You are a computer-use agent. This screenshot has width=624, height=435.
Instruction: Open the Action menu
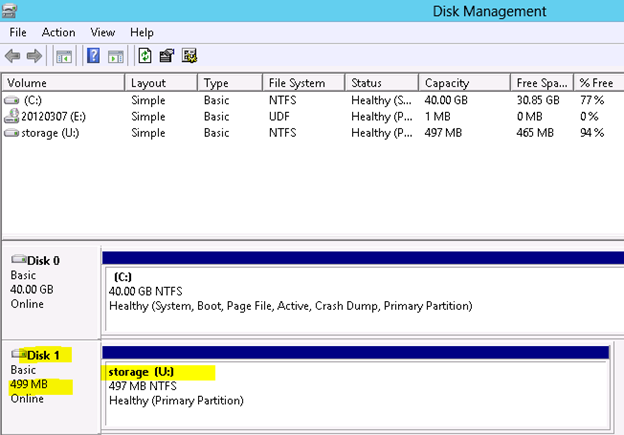click(x=58, y=32)
